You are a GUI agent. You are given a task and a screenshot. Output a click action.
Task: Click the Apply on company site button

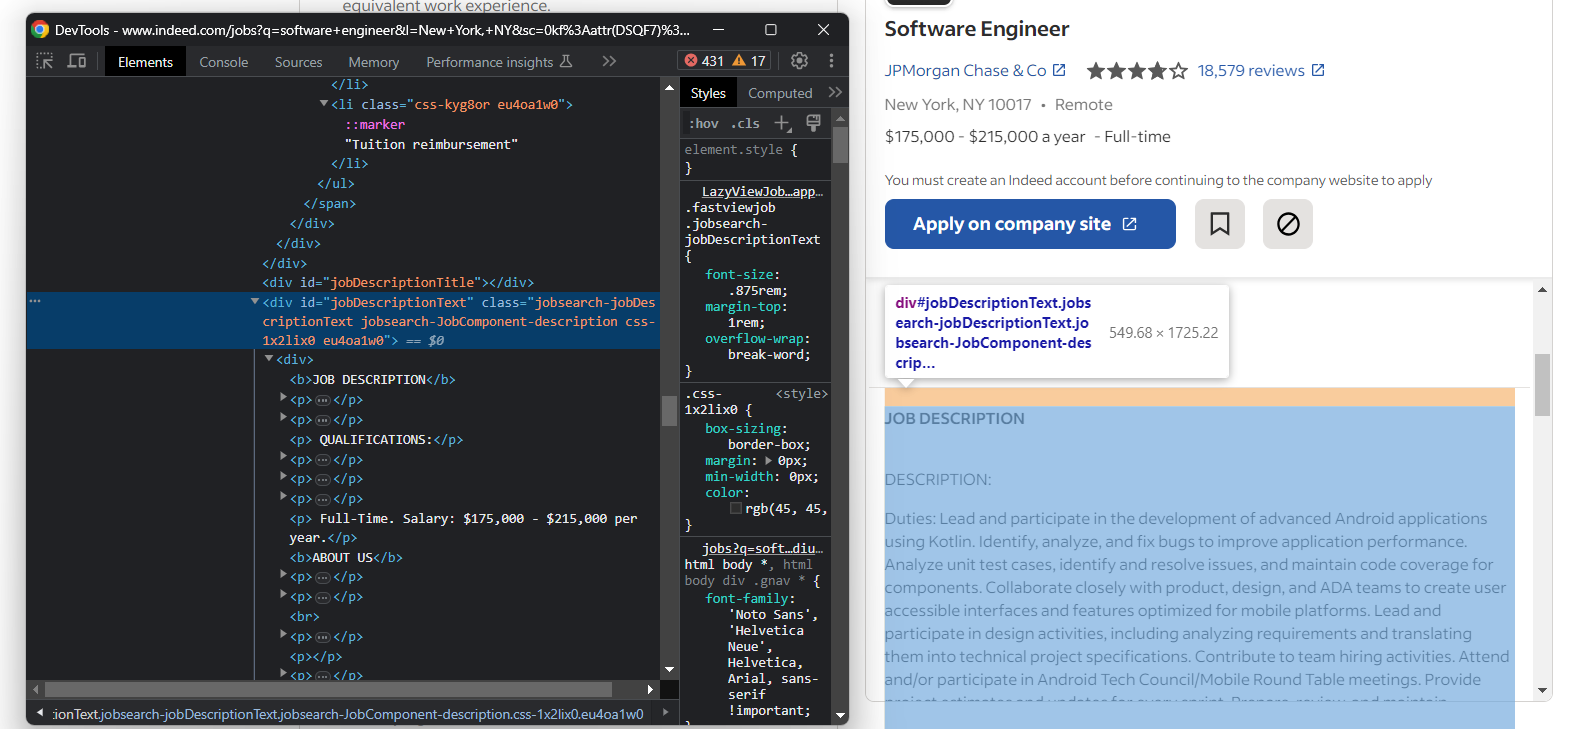point(1030,224)
